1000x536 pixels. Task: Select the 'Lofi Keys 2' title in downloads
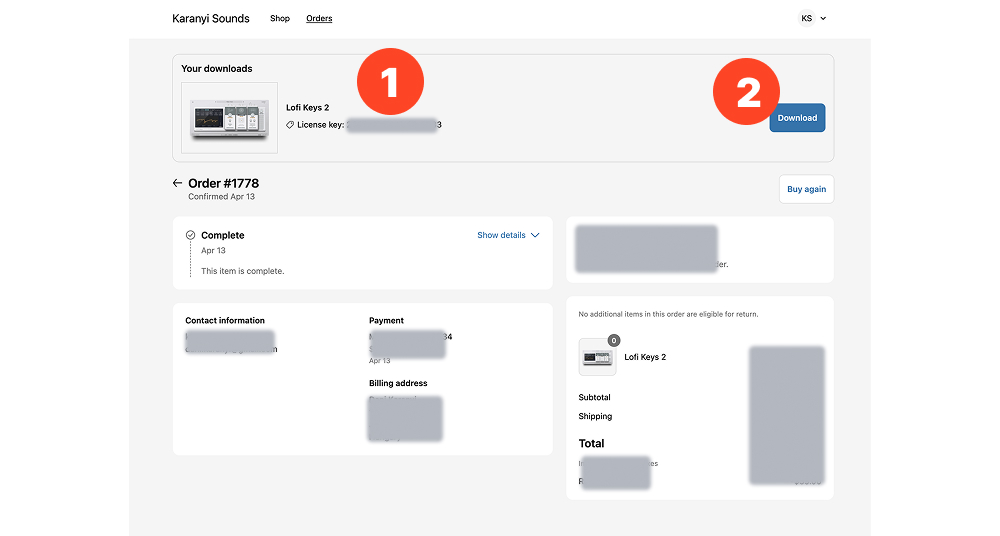pyautogui.click(x=307, y=108)
